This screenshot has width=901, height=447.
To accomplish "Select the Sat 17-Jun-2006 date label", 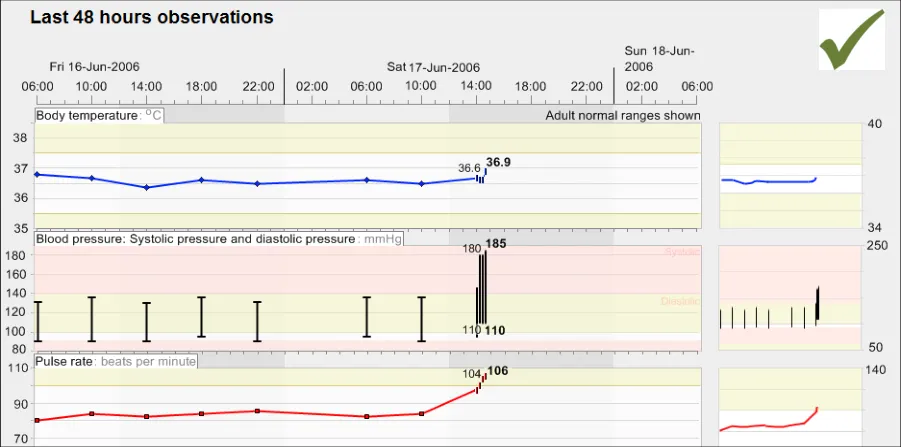I will 433,67.
